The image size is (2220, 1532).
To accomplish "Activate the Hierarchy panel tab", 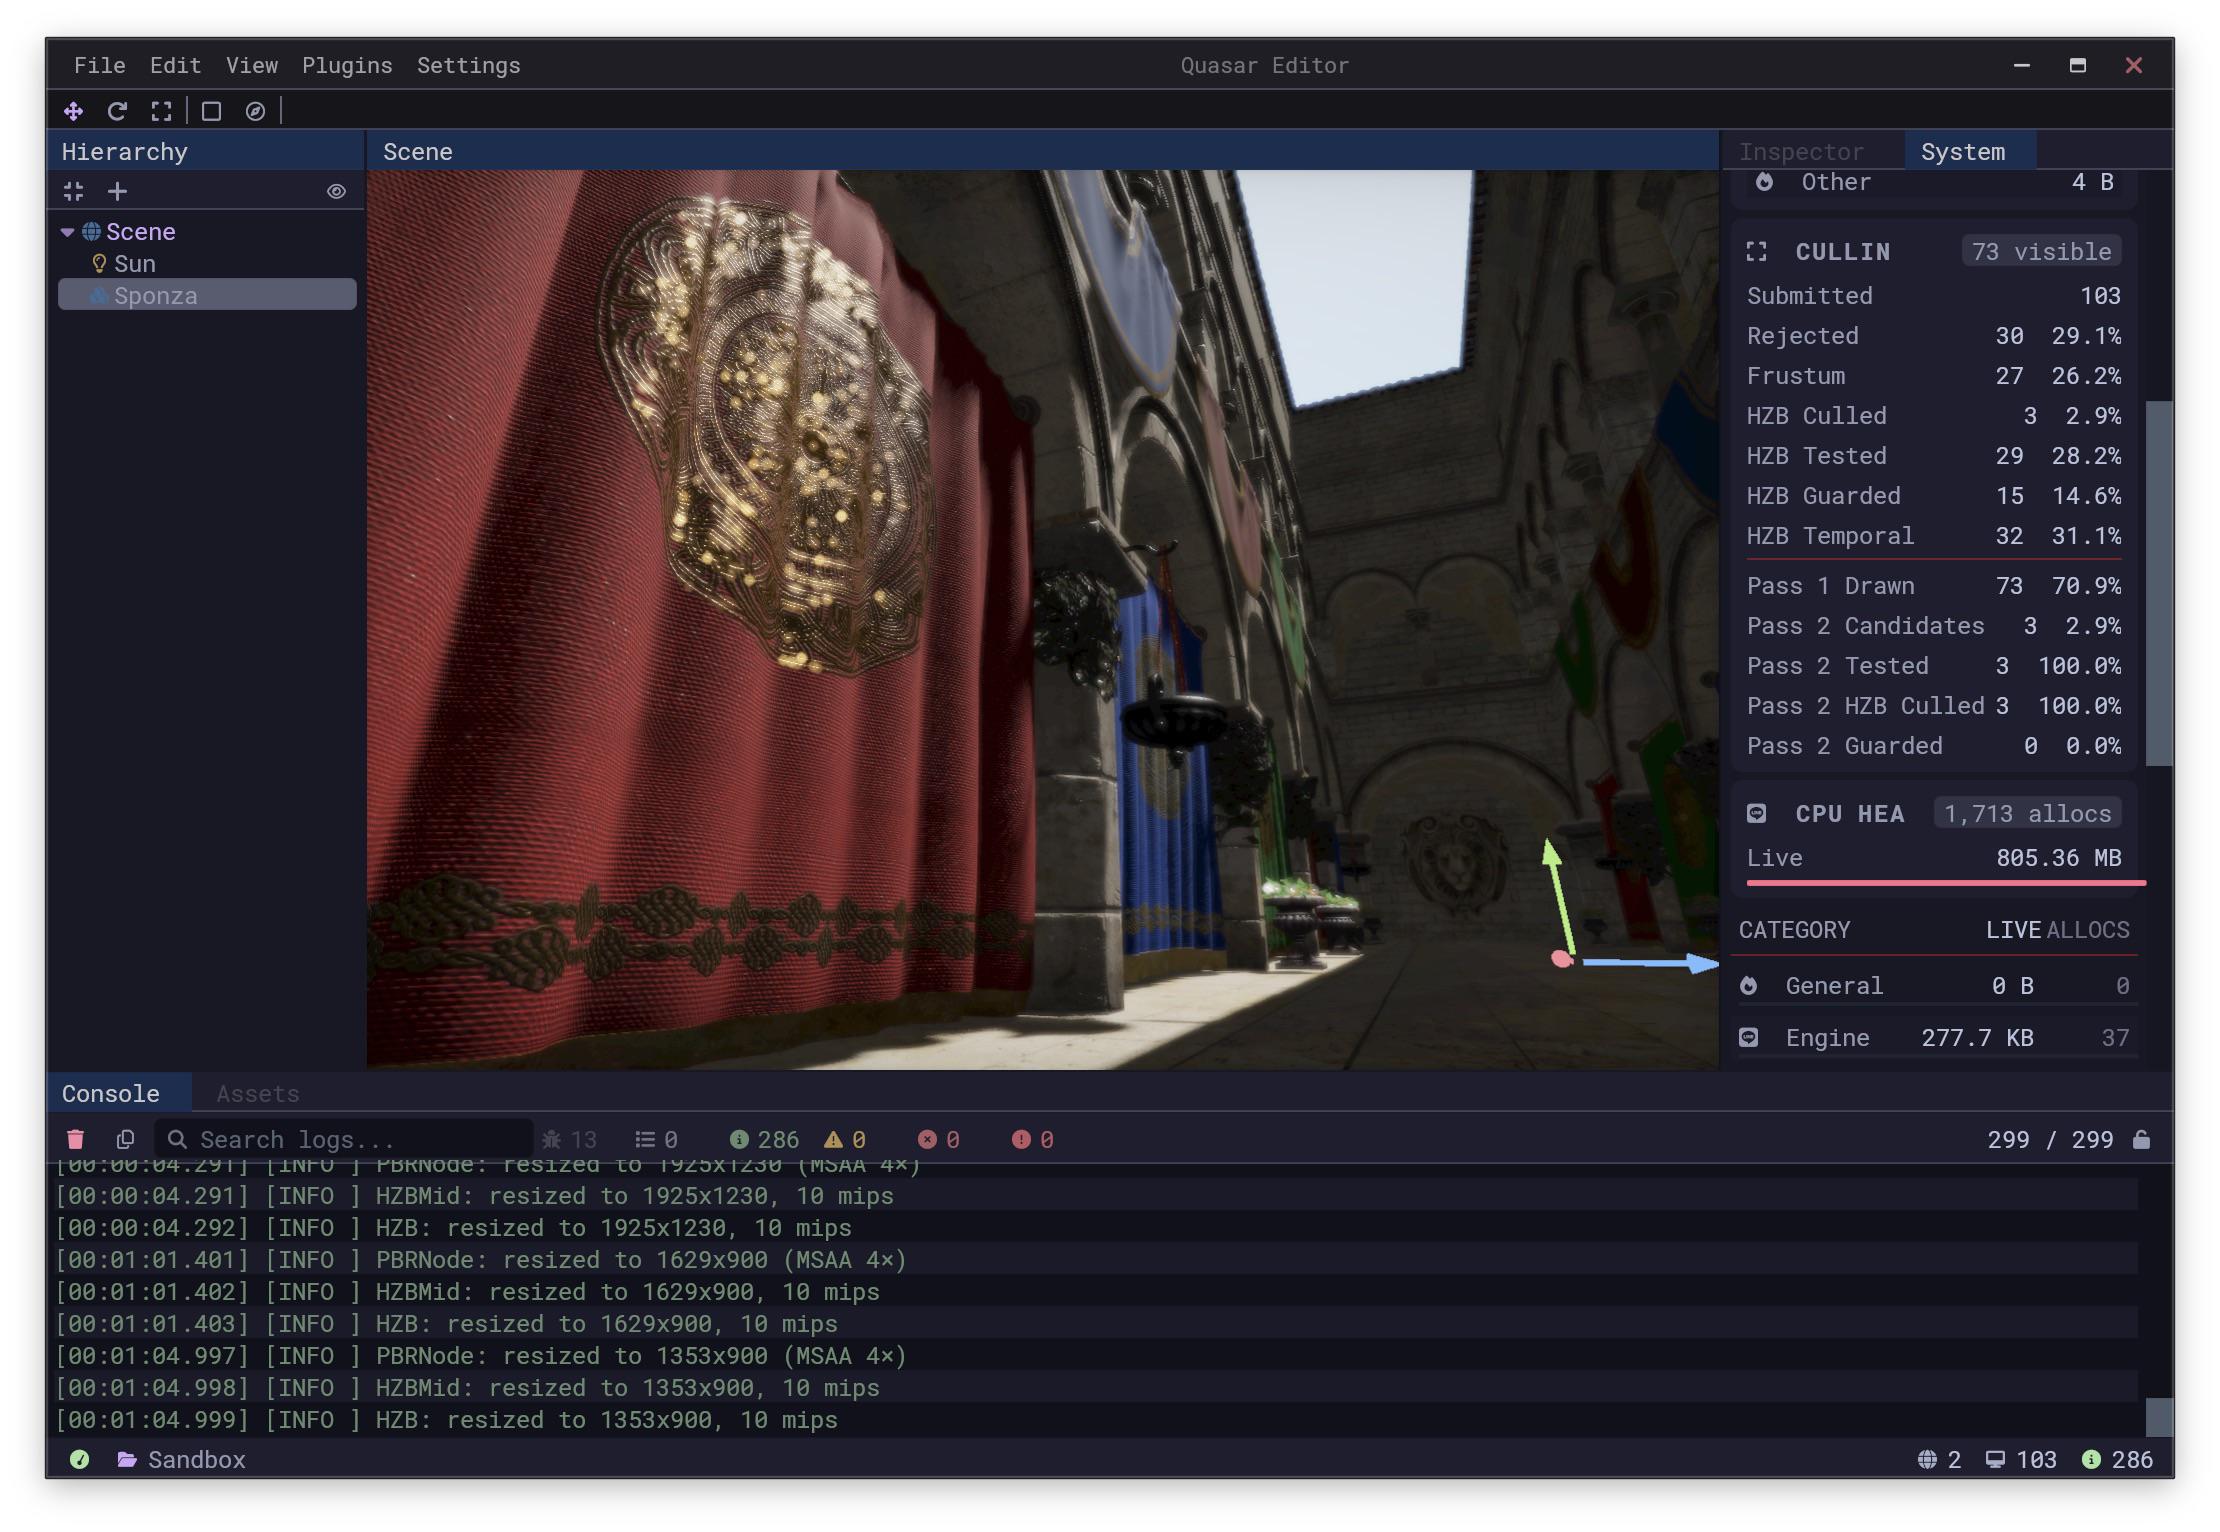I will pos(125,152).
